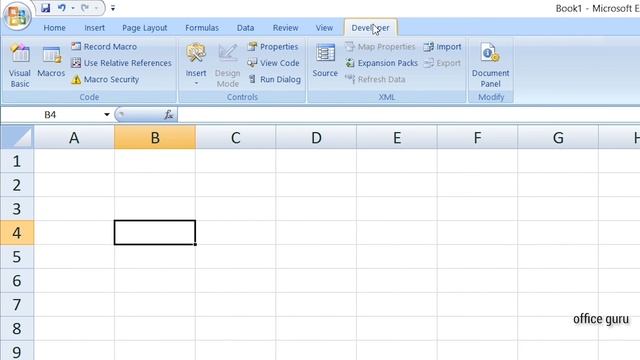Viewport: 640px width, 360px height.
Task: Open the Insert ribbon tab
Action: 94,28
